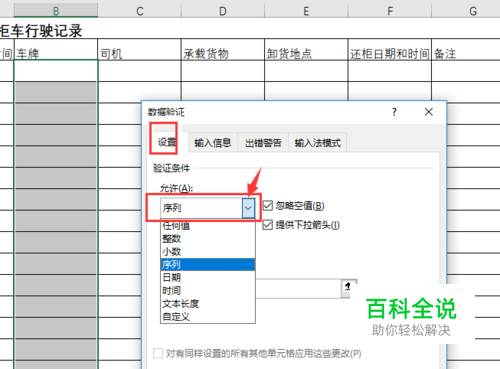Select column G header
500x369 pixels.
coord(467,11)
